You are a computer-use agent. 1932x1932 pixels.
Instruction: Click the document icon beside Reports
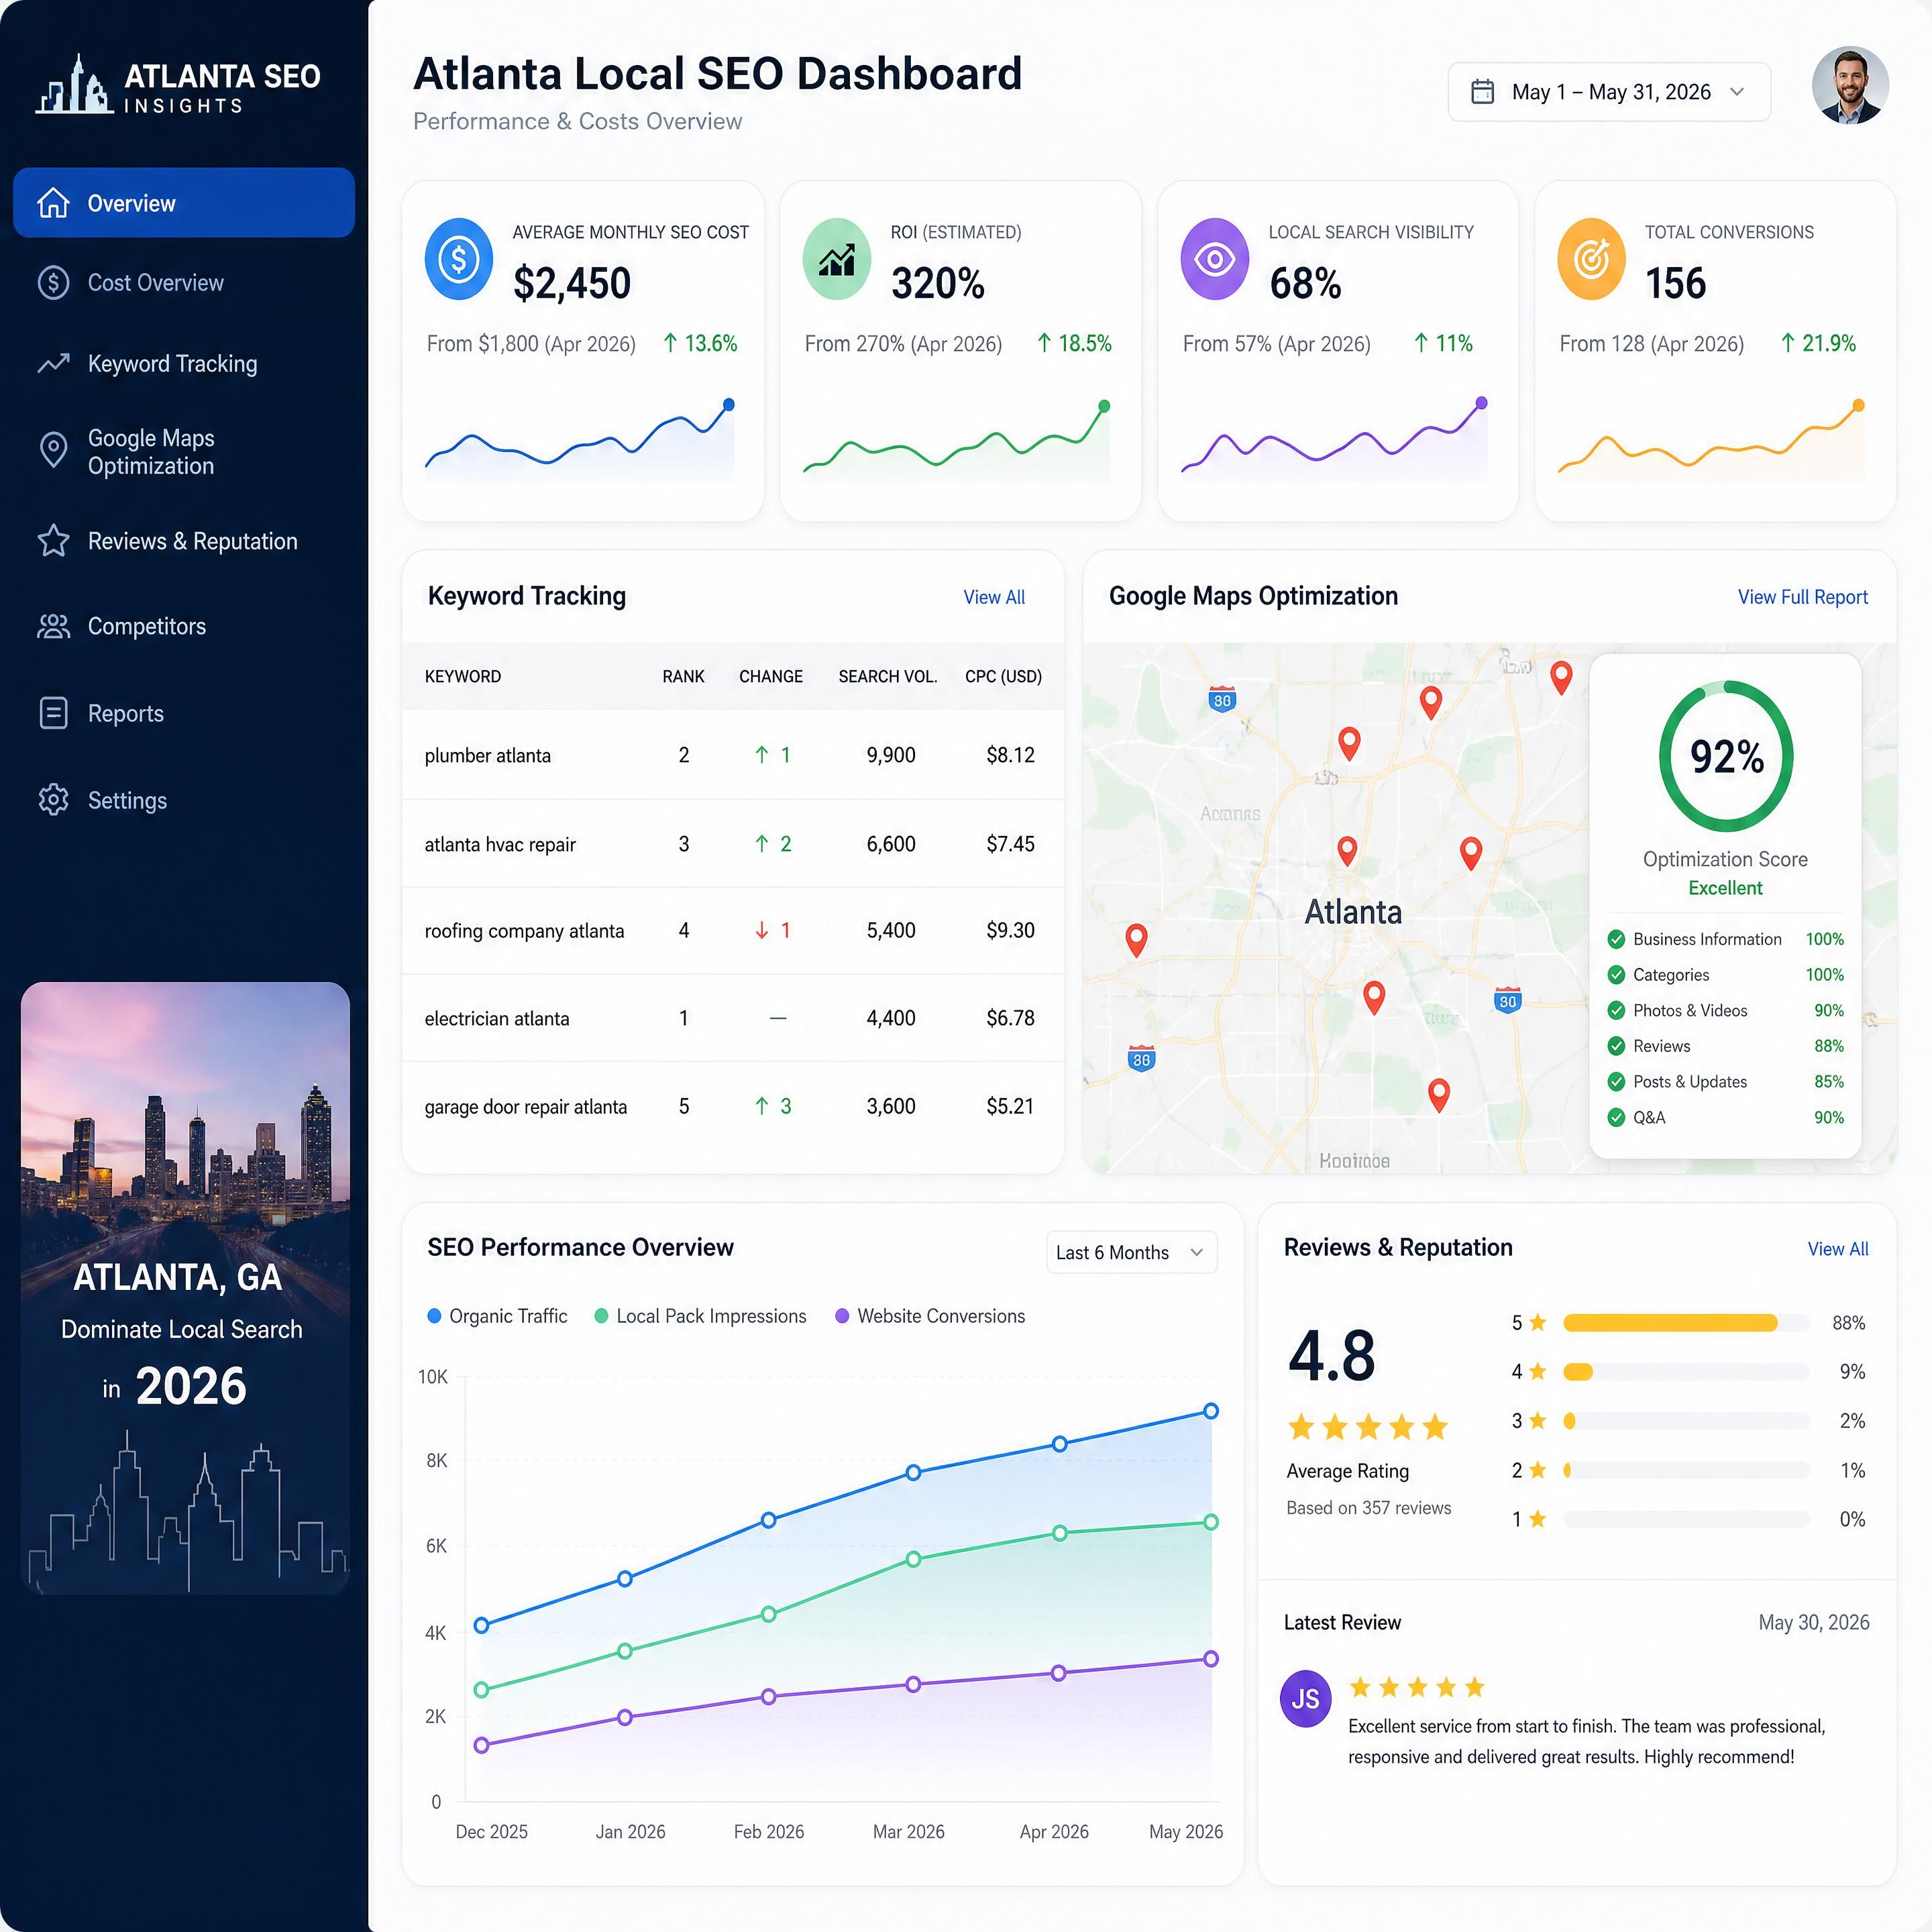(53, 713)
